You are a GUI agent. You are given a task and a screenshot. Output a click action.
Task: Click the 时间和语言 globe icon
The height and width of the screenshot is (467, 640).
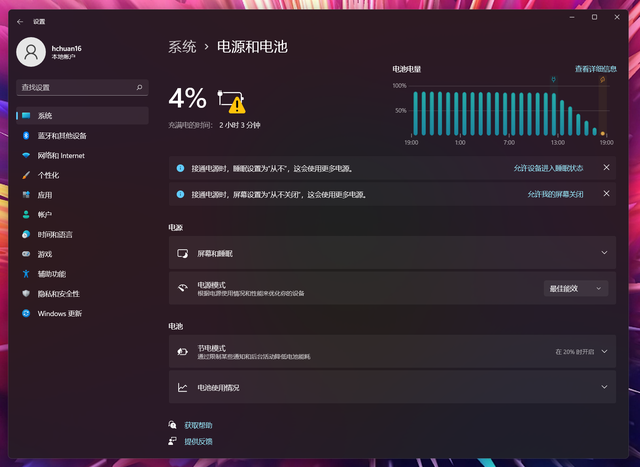pyautogui.click(x=26, y=234)
